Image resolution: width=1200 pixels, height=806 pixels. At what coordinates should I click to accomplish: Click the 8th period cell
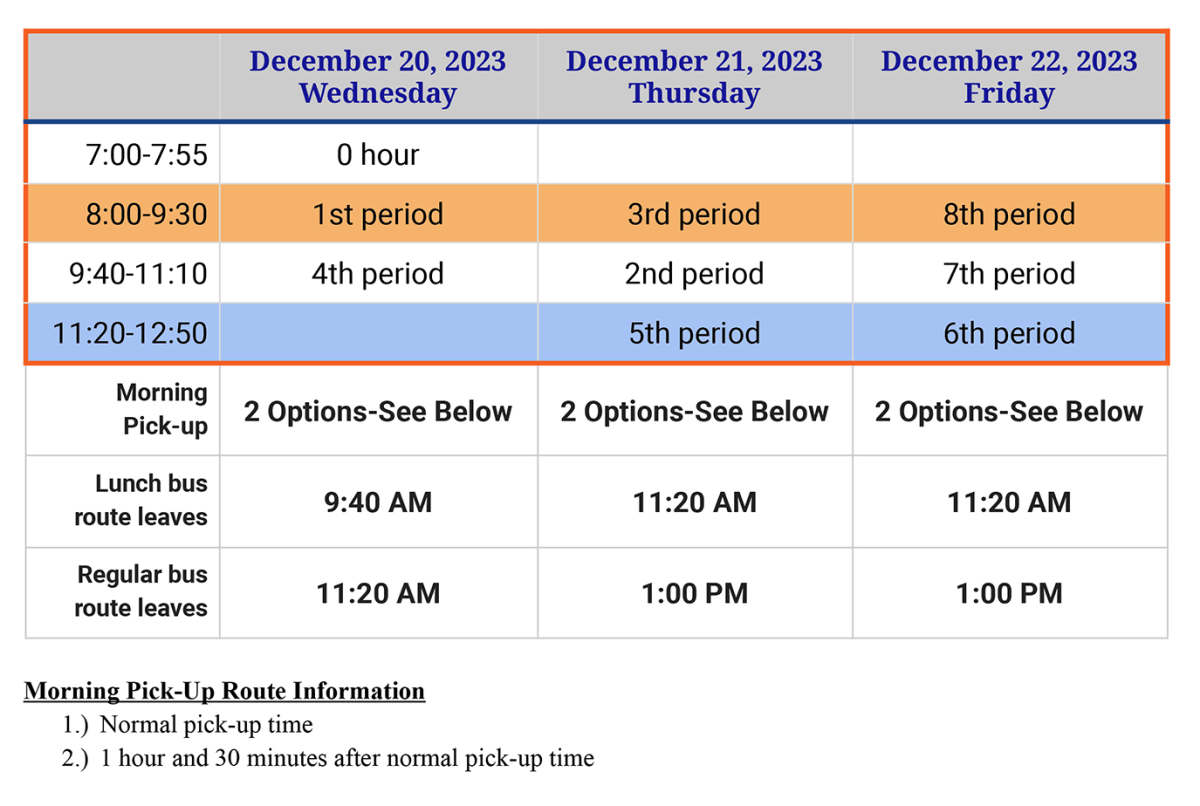(x=1009, y=214)
